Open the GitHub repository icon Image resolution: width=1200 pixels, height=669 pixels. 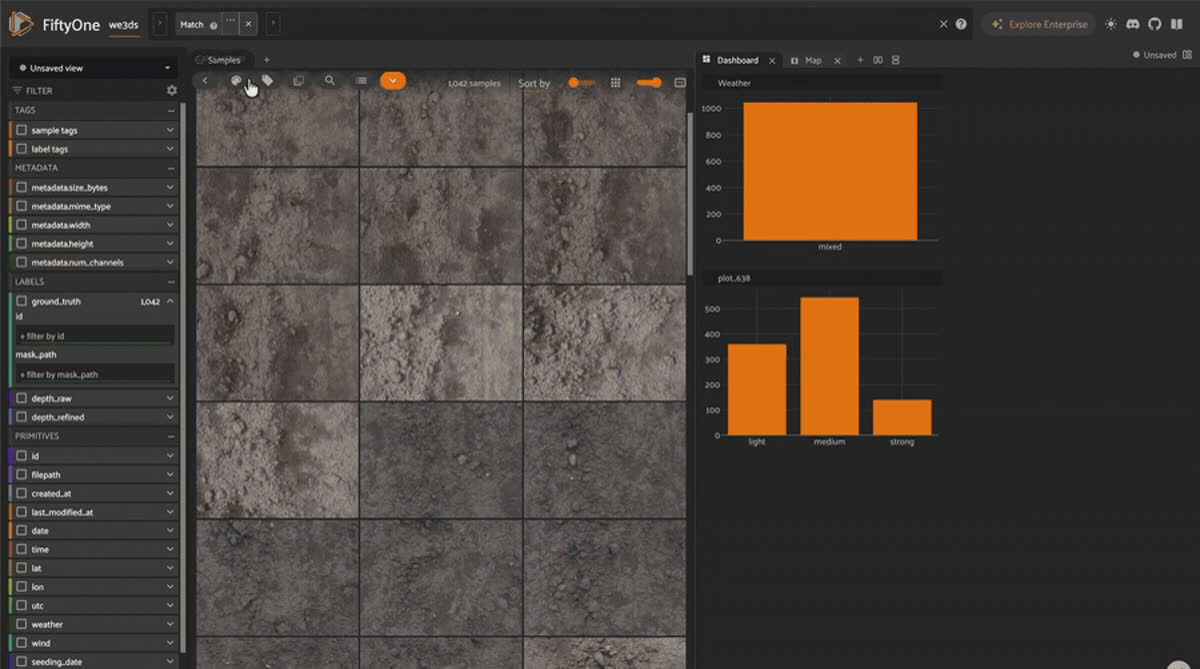tap(1155, 24)
